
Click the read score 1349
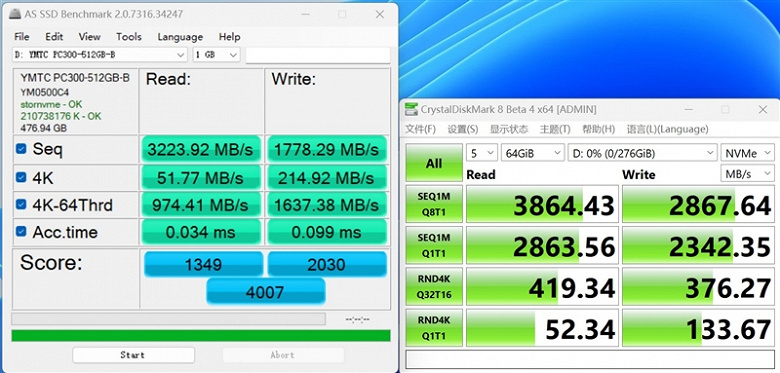[x=203, y=264]
